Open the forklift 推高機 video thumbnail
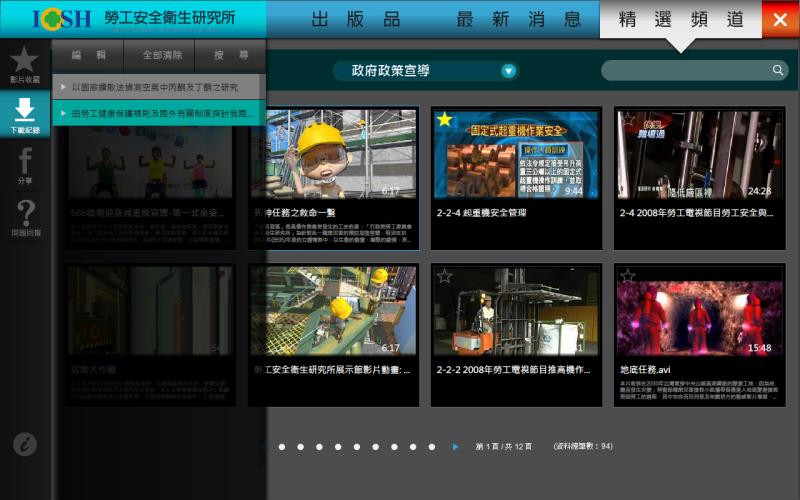Image resolution: width=800 pixels, height=500 pixels. point(516,311)
